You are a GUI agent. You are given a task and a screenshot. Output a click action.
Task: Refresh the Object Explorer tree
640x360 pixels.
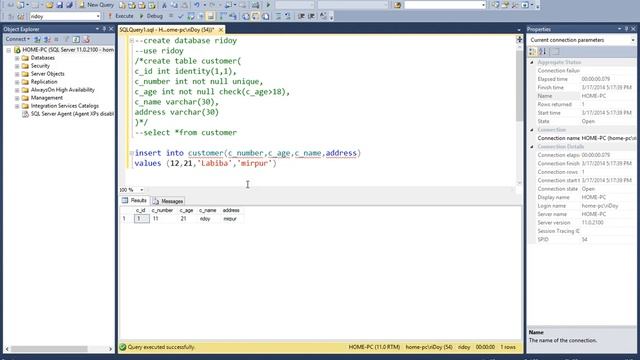pos(76,39)
